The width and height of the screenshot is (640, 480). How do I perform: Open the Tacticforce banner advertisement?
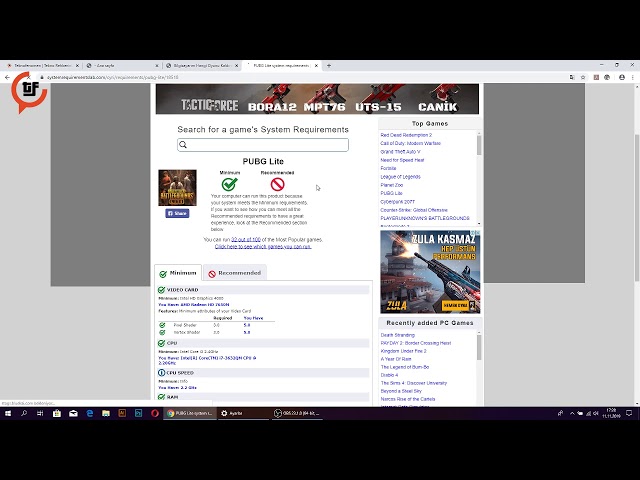(317, 99)
